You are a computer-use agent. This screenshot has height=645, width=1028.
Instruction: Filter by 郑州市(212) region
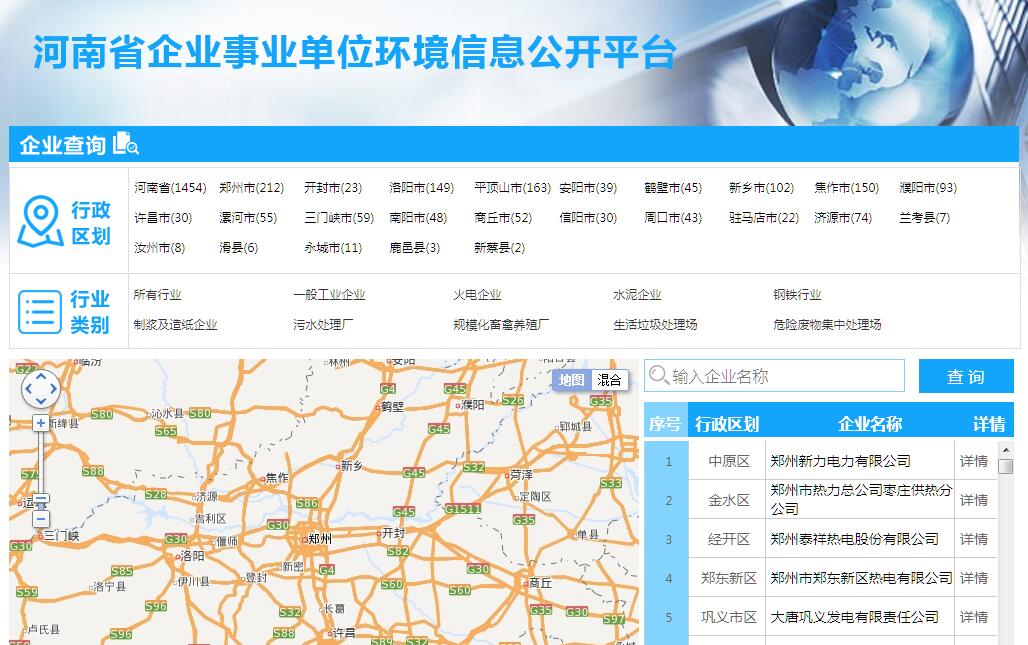[251, 188]
